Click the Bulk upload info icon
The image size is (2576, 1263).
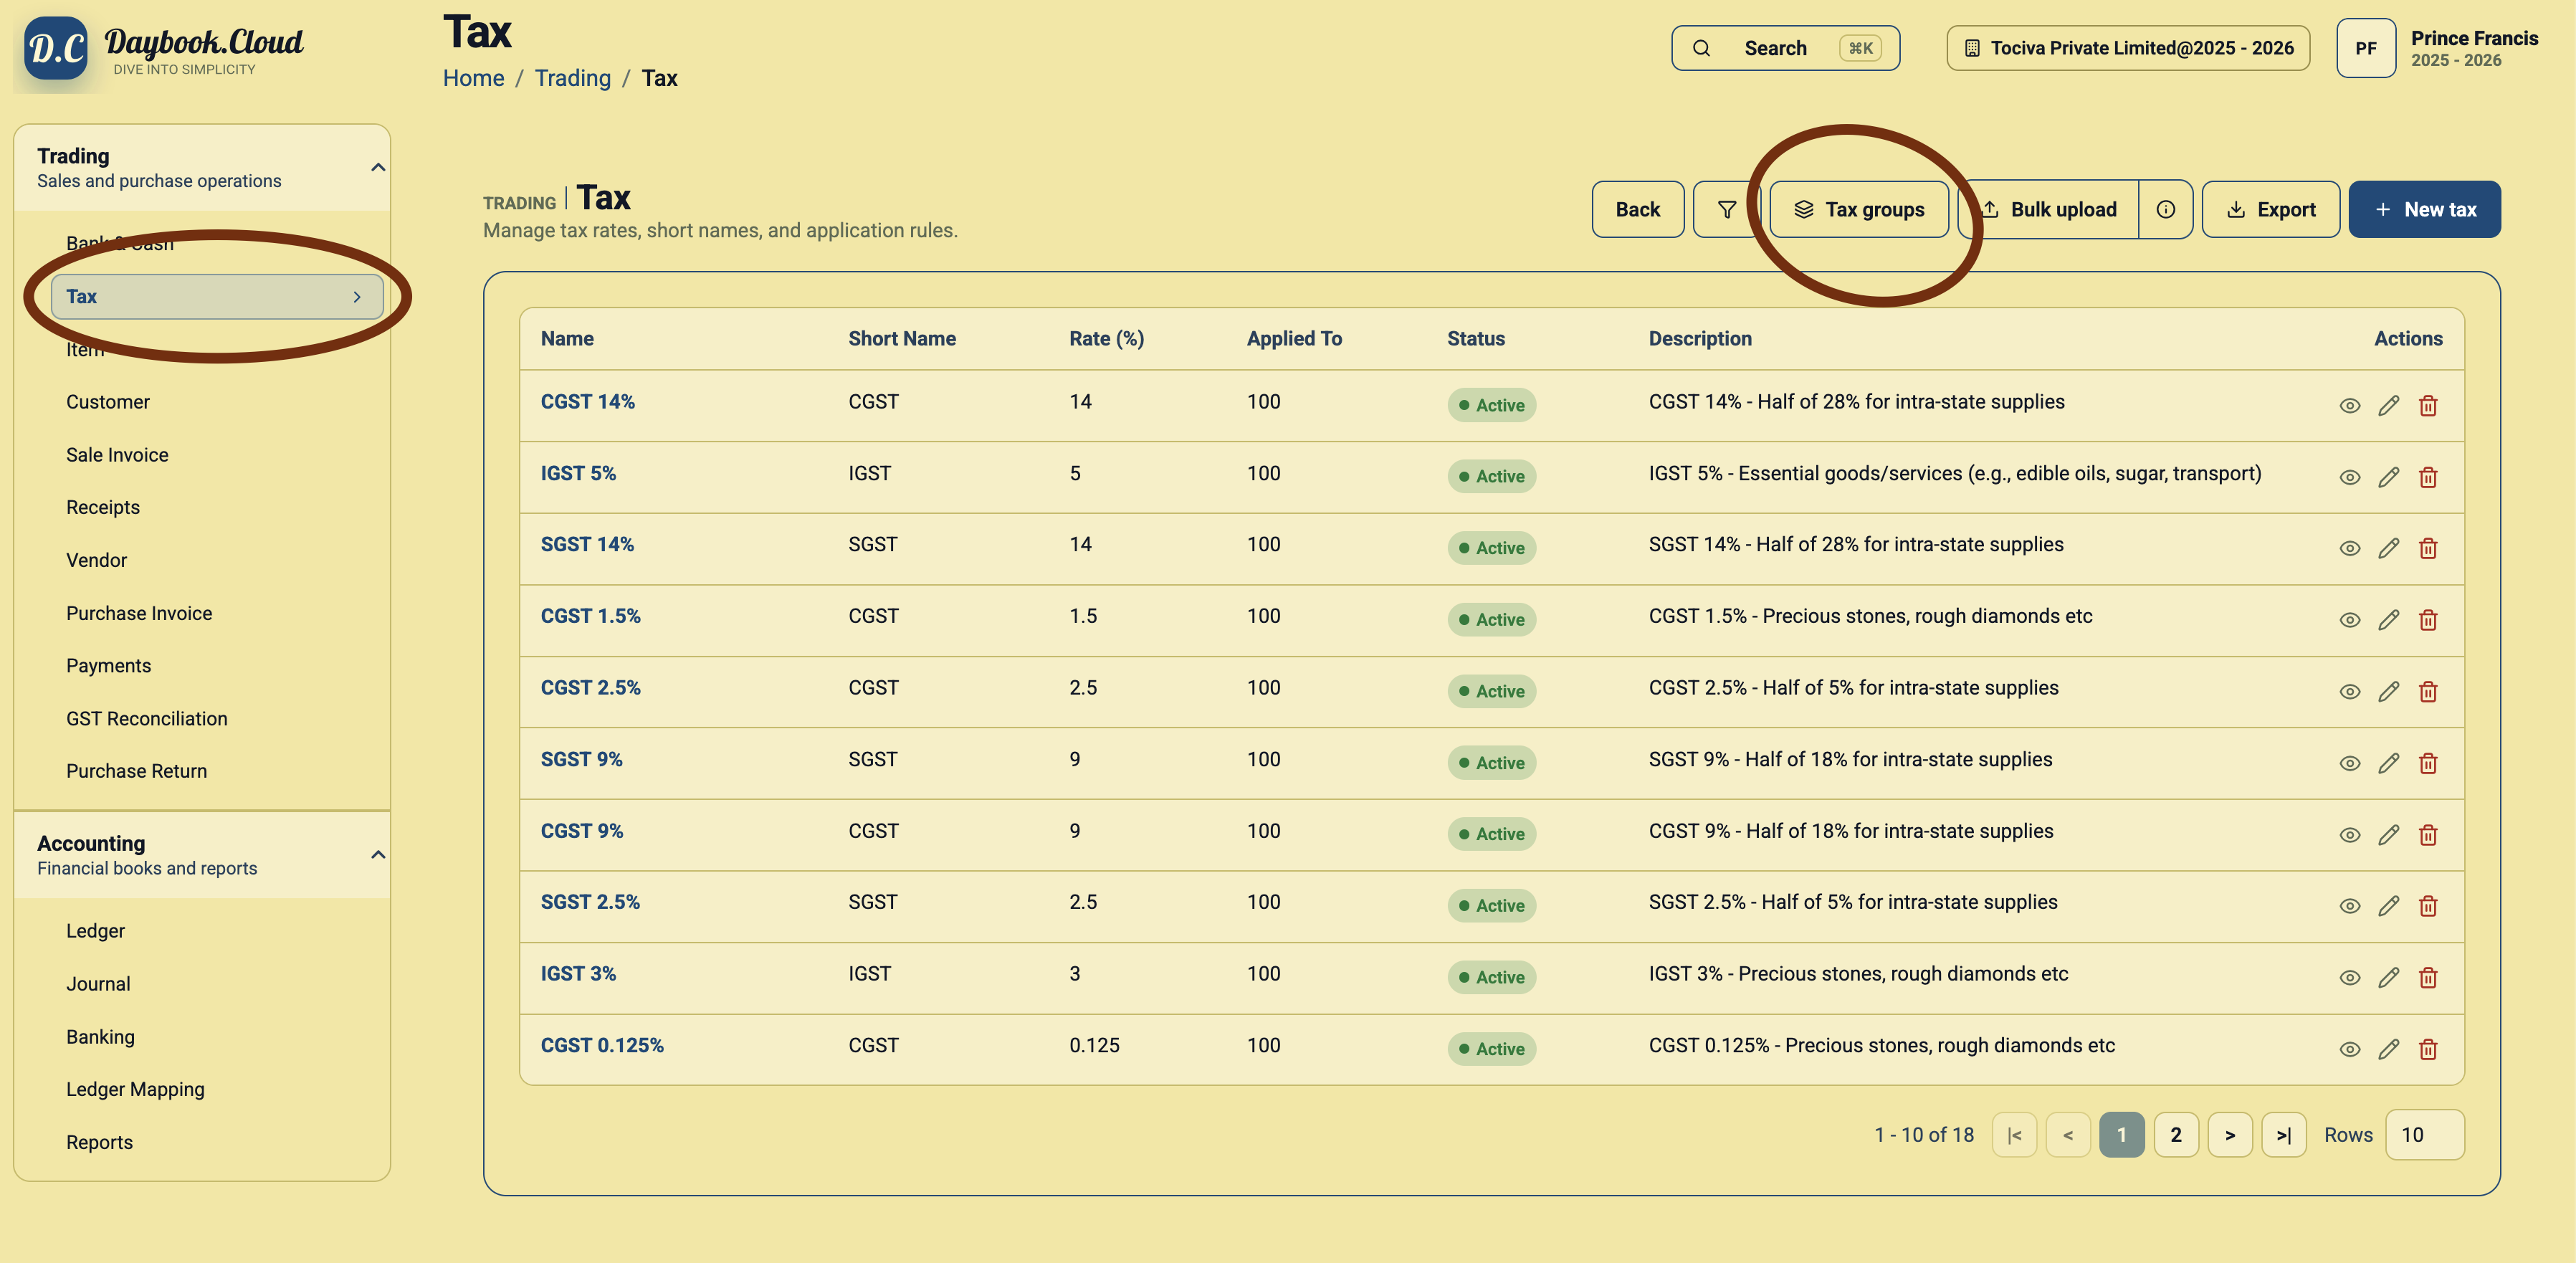pos(2165,209)
